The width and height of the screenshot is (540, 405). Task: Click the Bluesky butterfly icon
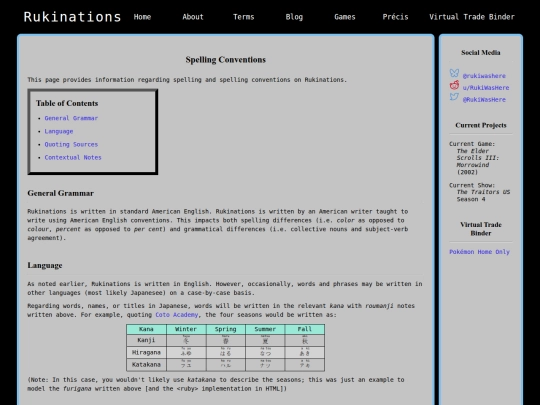[x=454, y=73]
